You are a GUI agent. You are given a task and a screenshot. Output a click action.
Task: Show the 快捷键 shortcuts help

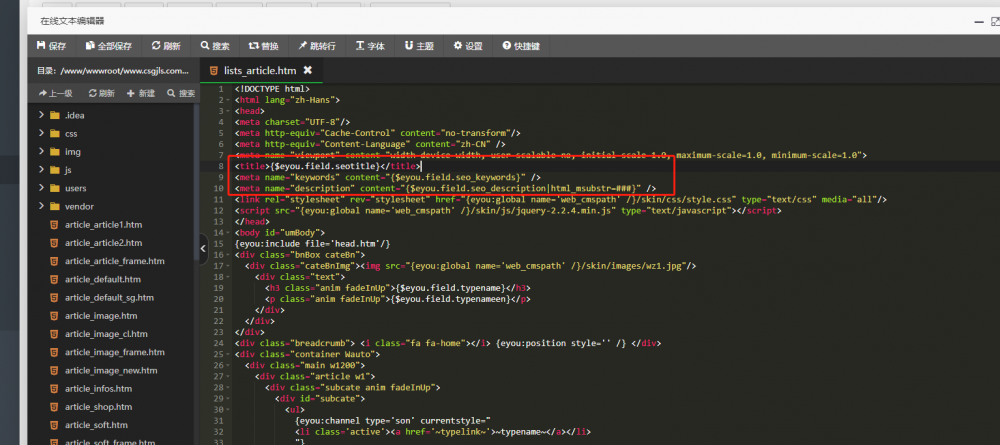tap(521, 46)
